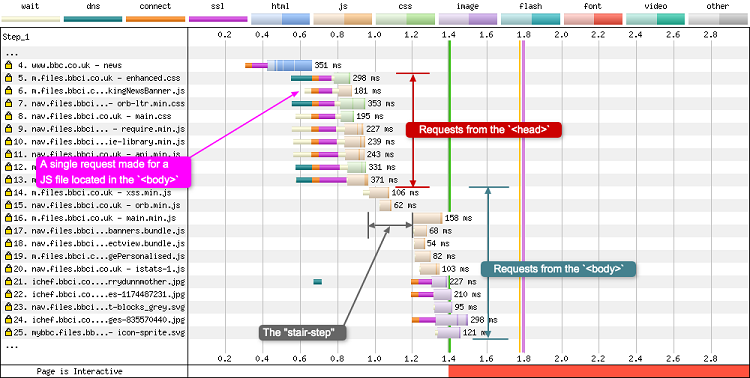Screen dimensions: 750x378
Task: Click the 371 ms timing label
Action: (384, 180)
